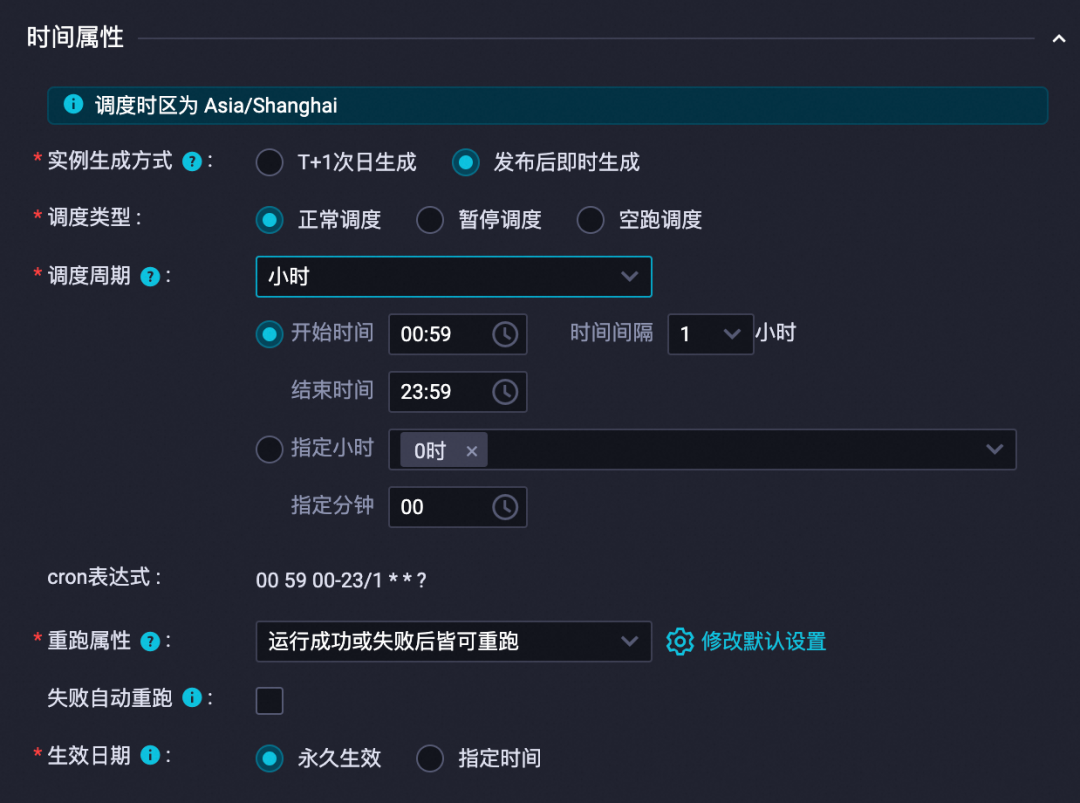Click info icon beside 生效日期 label
Viewport: 1080px width, 803px height.
[149, 755]
